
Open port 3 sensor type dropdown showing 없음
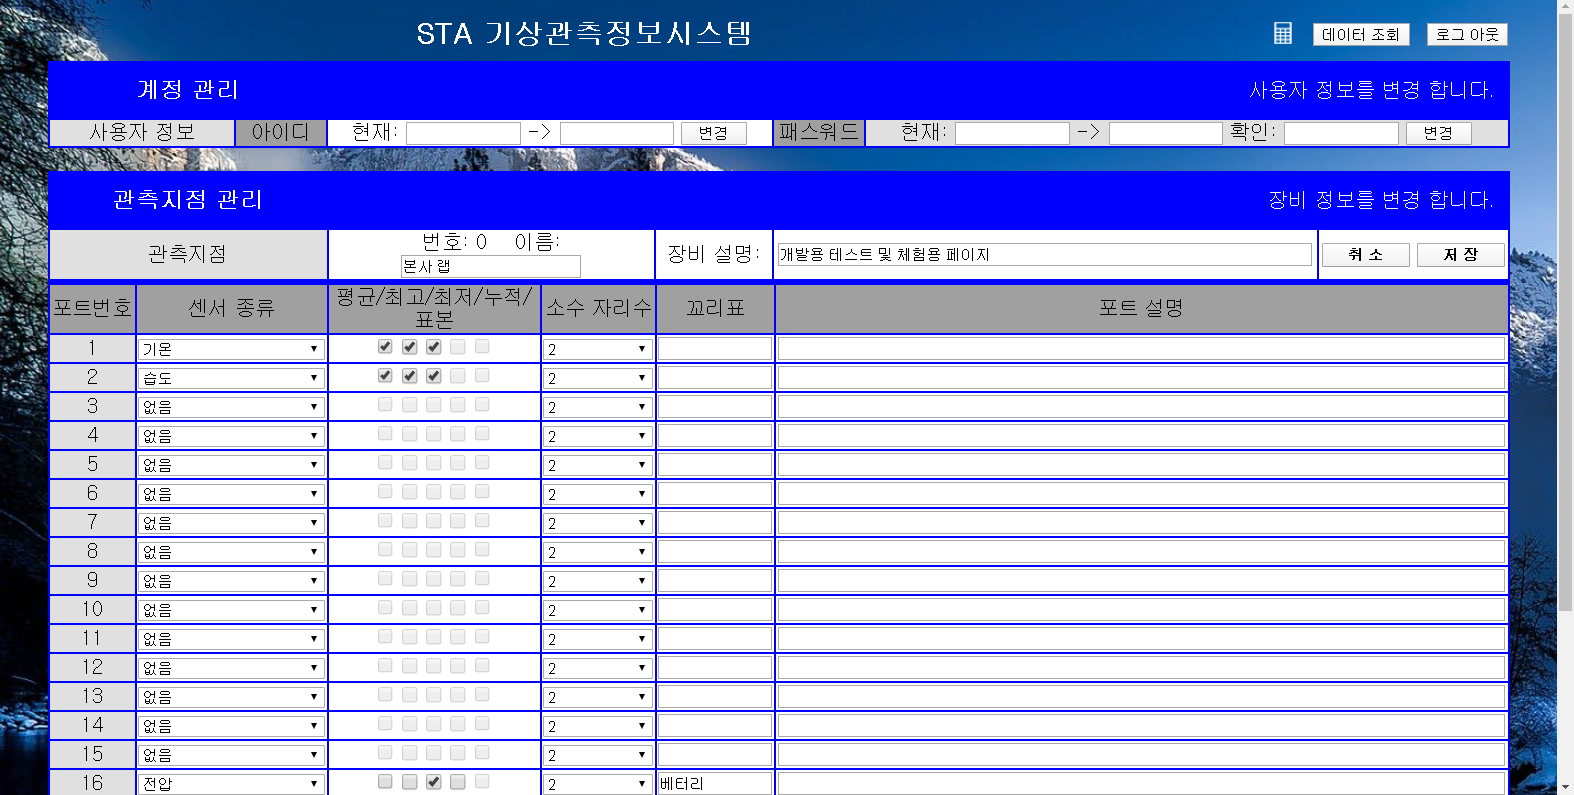[231, 407]
